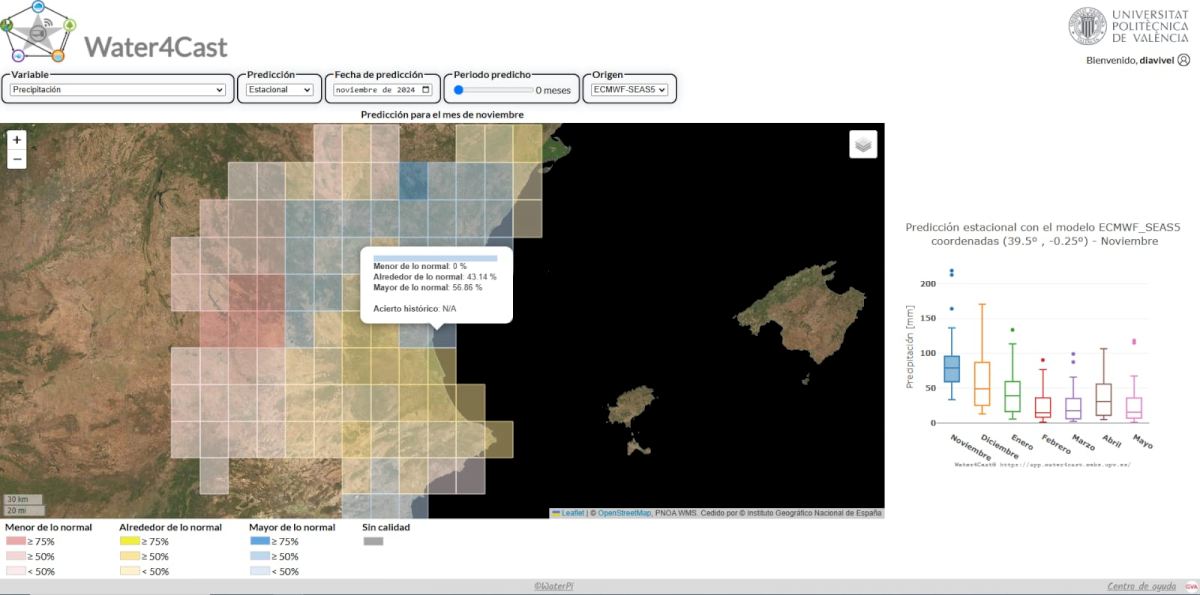Viewport: 1200px width, 595px height.
Task: Open the Origen dropdown showing ECMWF-SEAS5
Action: coord(629,90)
